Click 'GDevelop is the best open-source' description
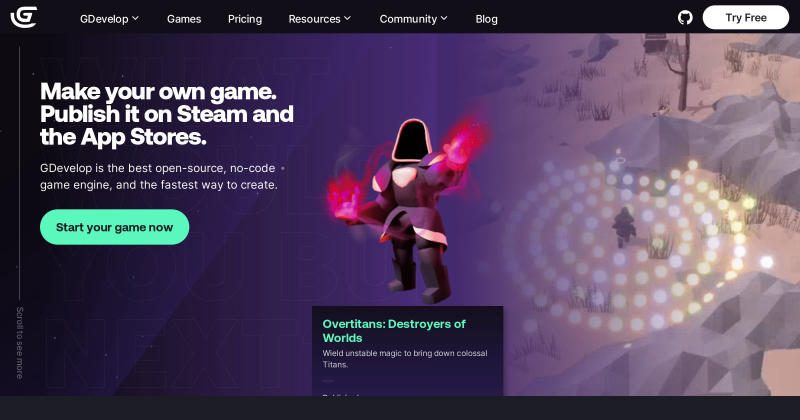The width and height of the screenshot is (800, 420). tap(159, 177)
